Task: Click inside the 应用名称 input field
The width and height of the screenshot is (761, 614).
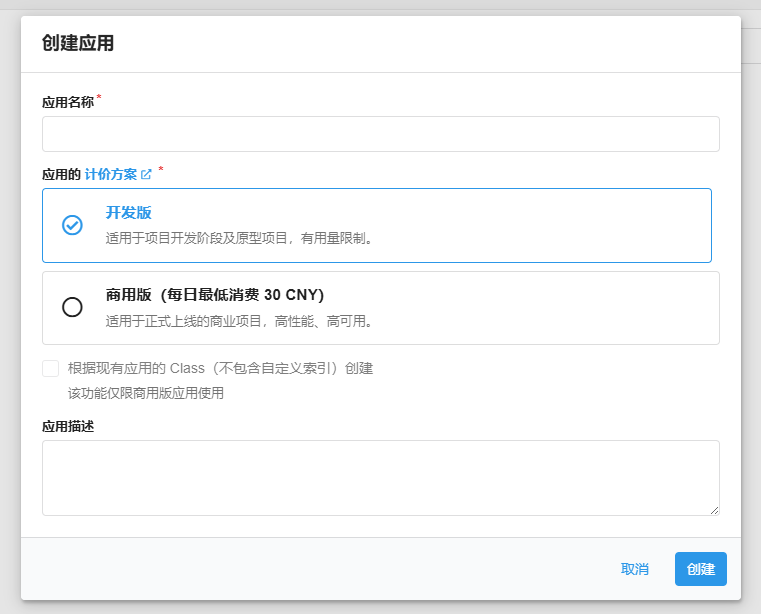Action: [x=380, y=134]
